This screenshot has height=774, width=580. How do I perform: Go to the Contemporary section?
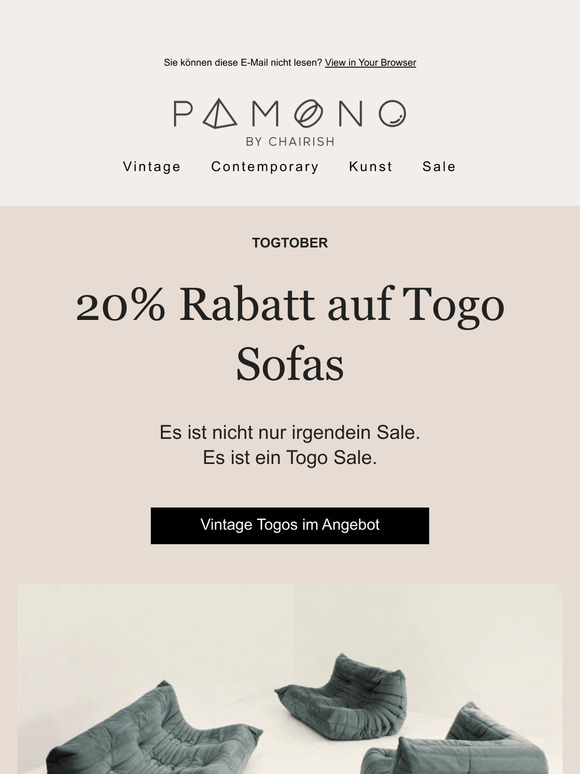265,166
